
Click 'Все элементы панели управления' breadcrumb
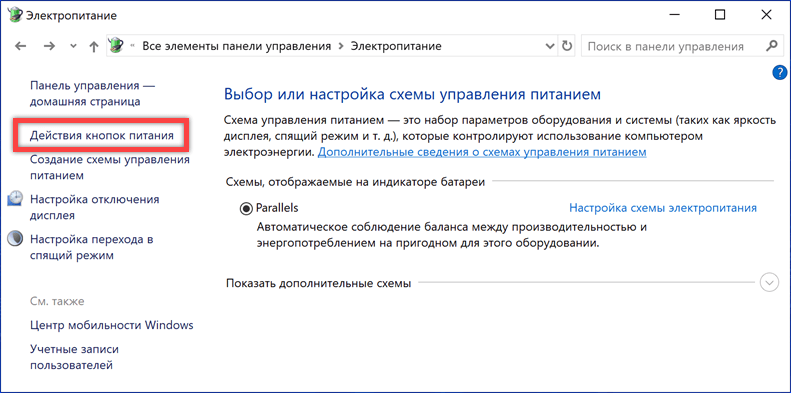coord(237,46)
